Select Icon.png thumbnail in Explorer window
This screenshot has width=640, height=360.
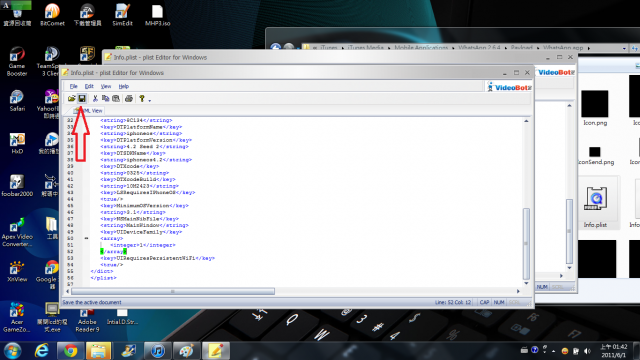[x=595, y=107]
